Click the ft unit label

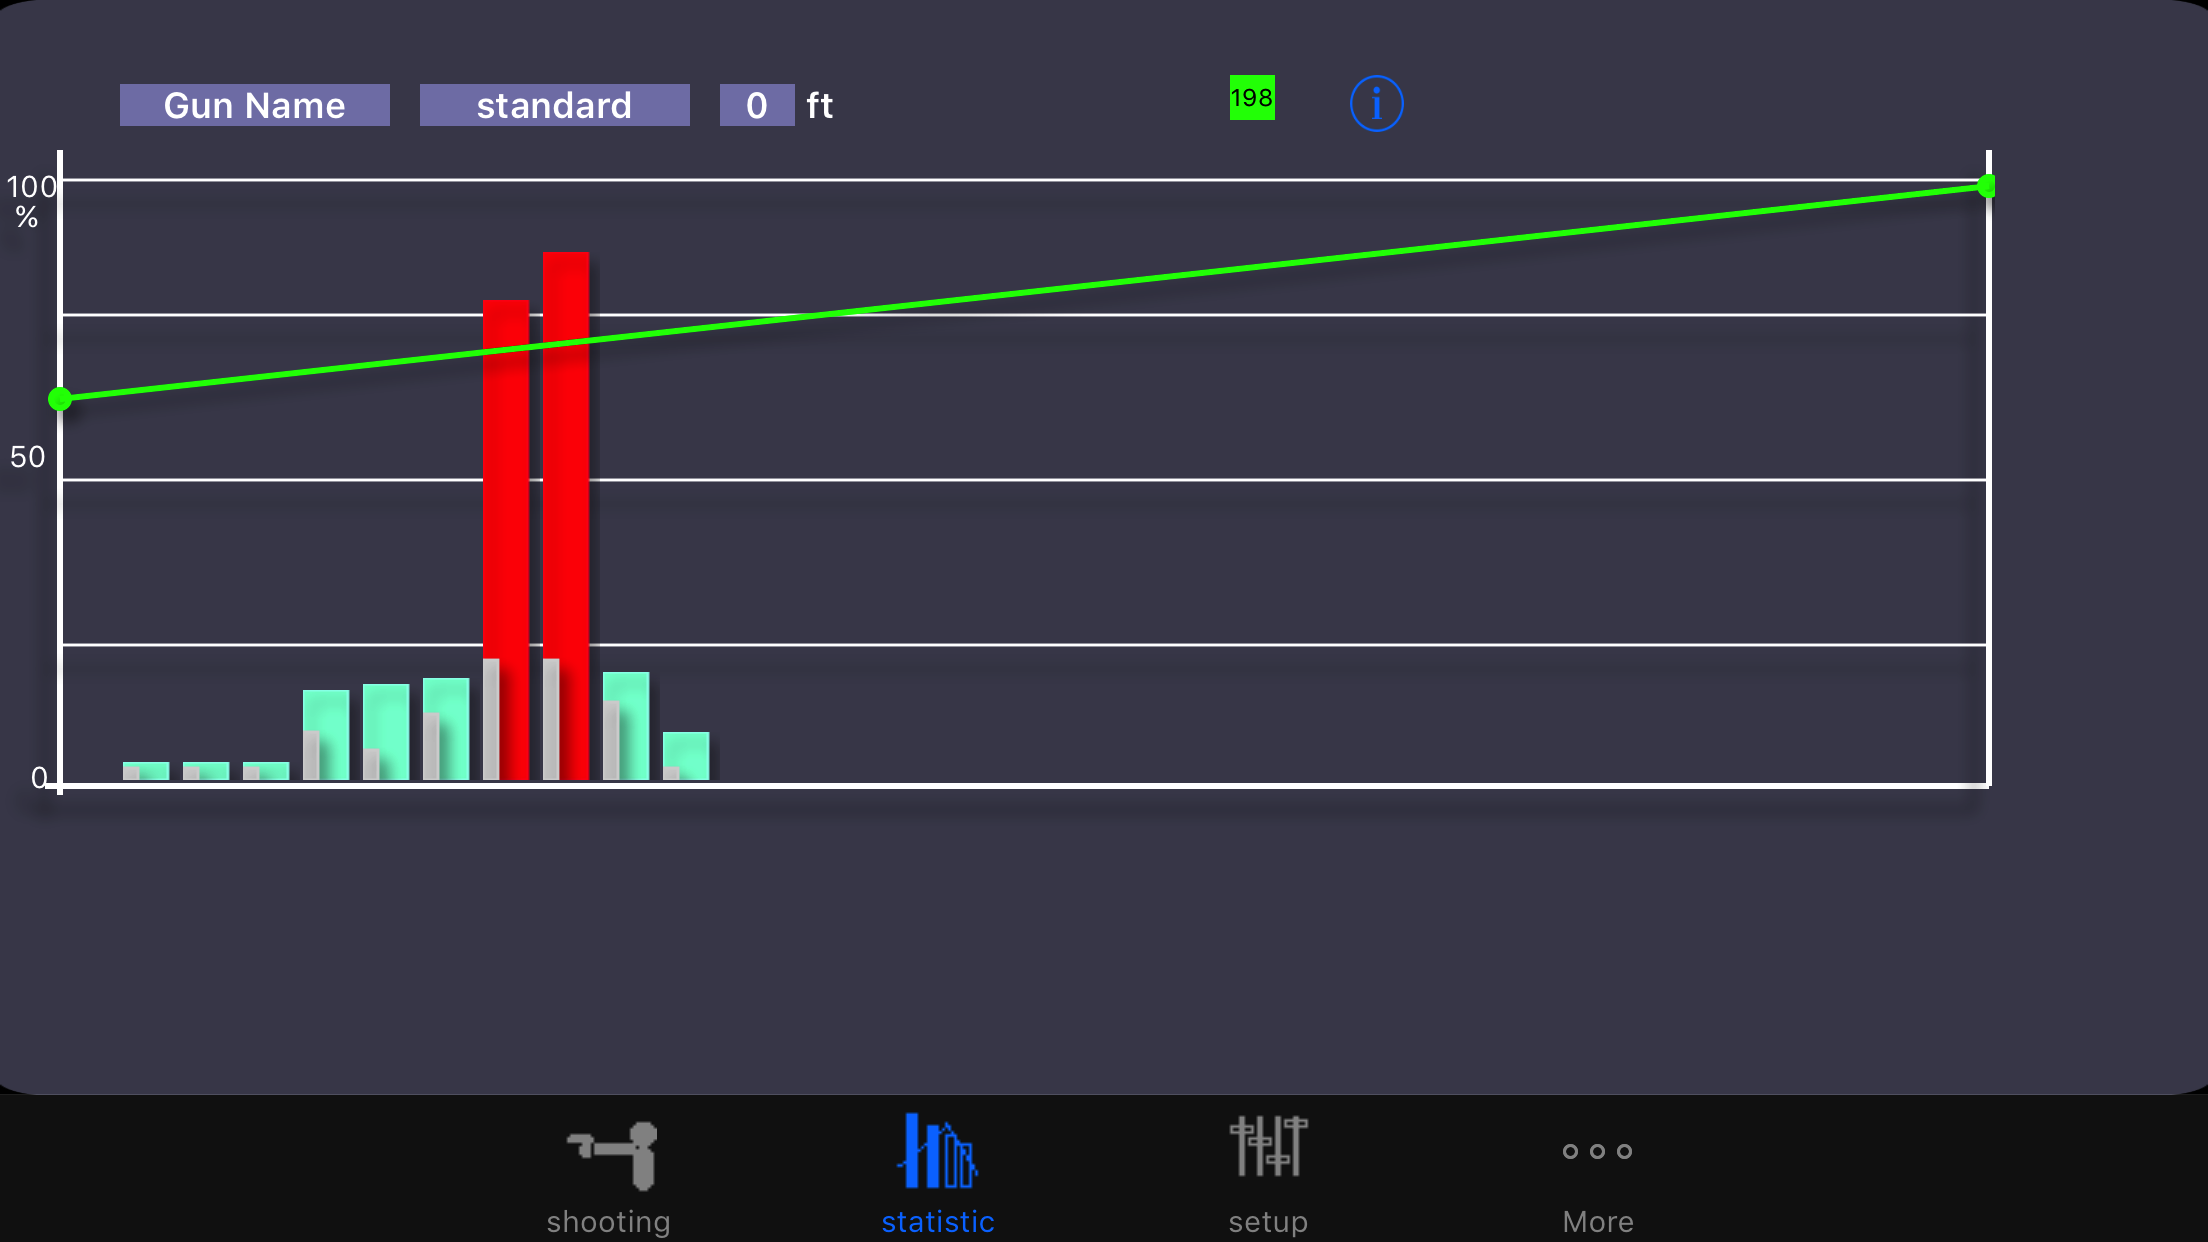[x=820, y=105]
